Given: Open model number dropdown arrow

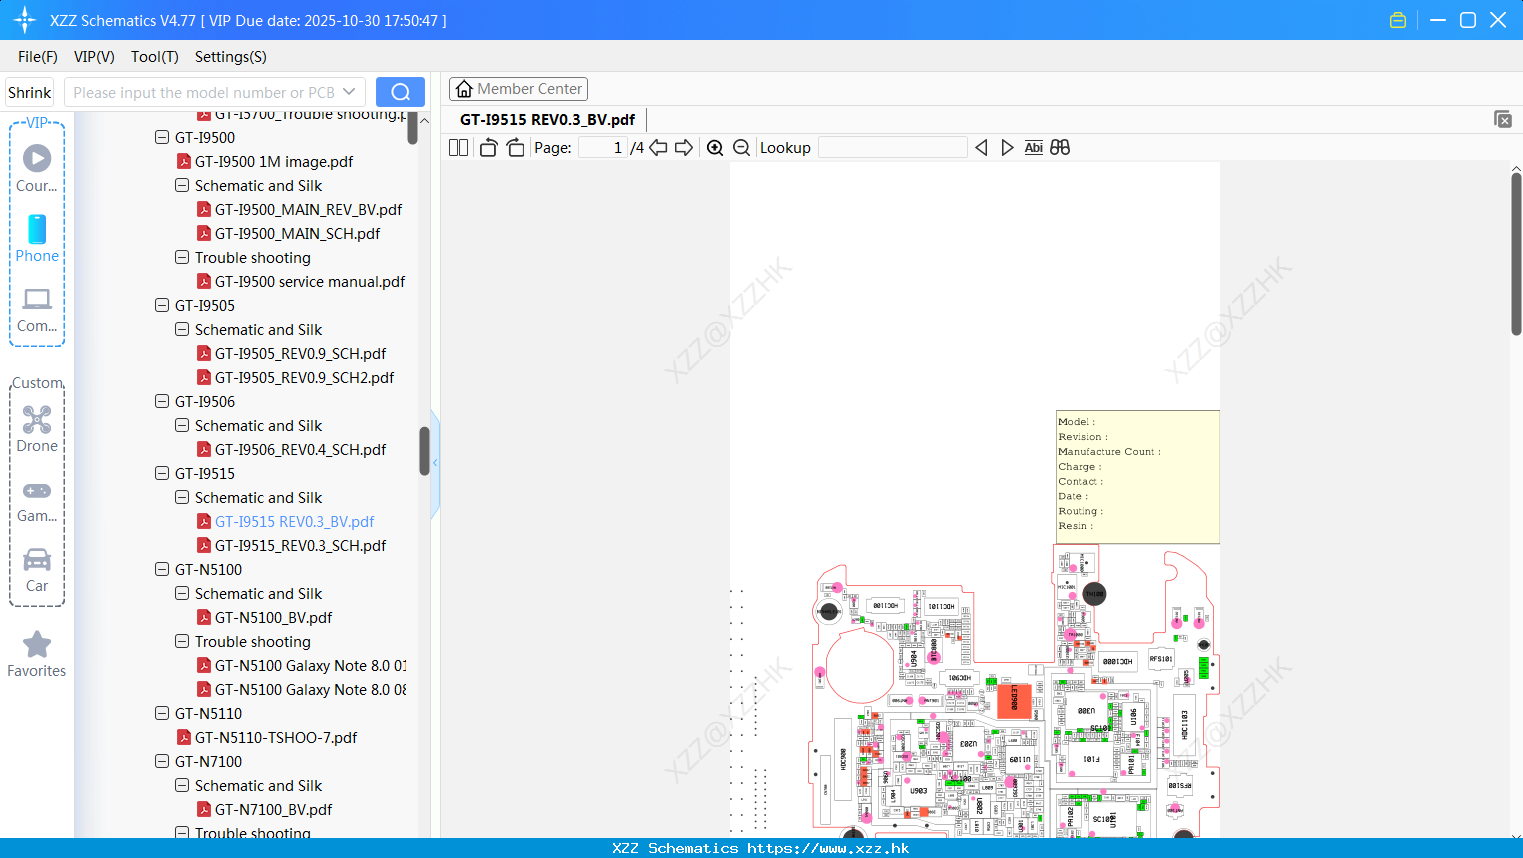Looking at the screenshot, I should pyautogui.click(x=349, y=92).
